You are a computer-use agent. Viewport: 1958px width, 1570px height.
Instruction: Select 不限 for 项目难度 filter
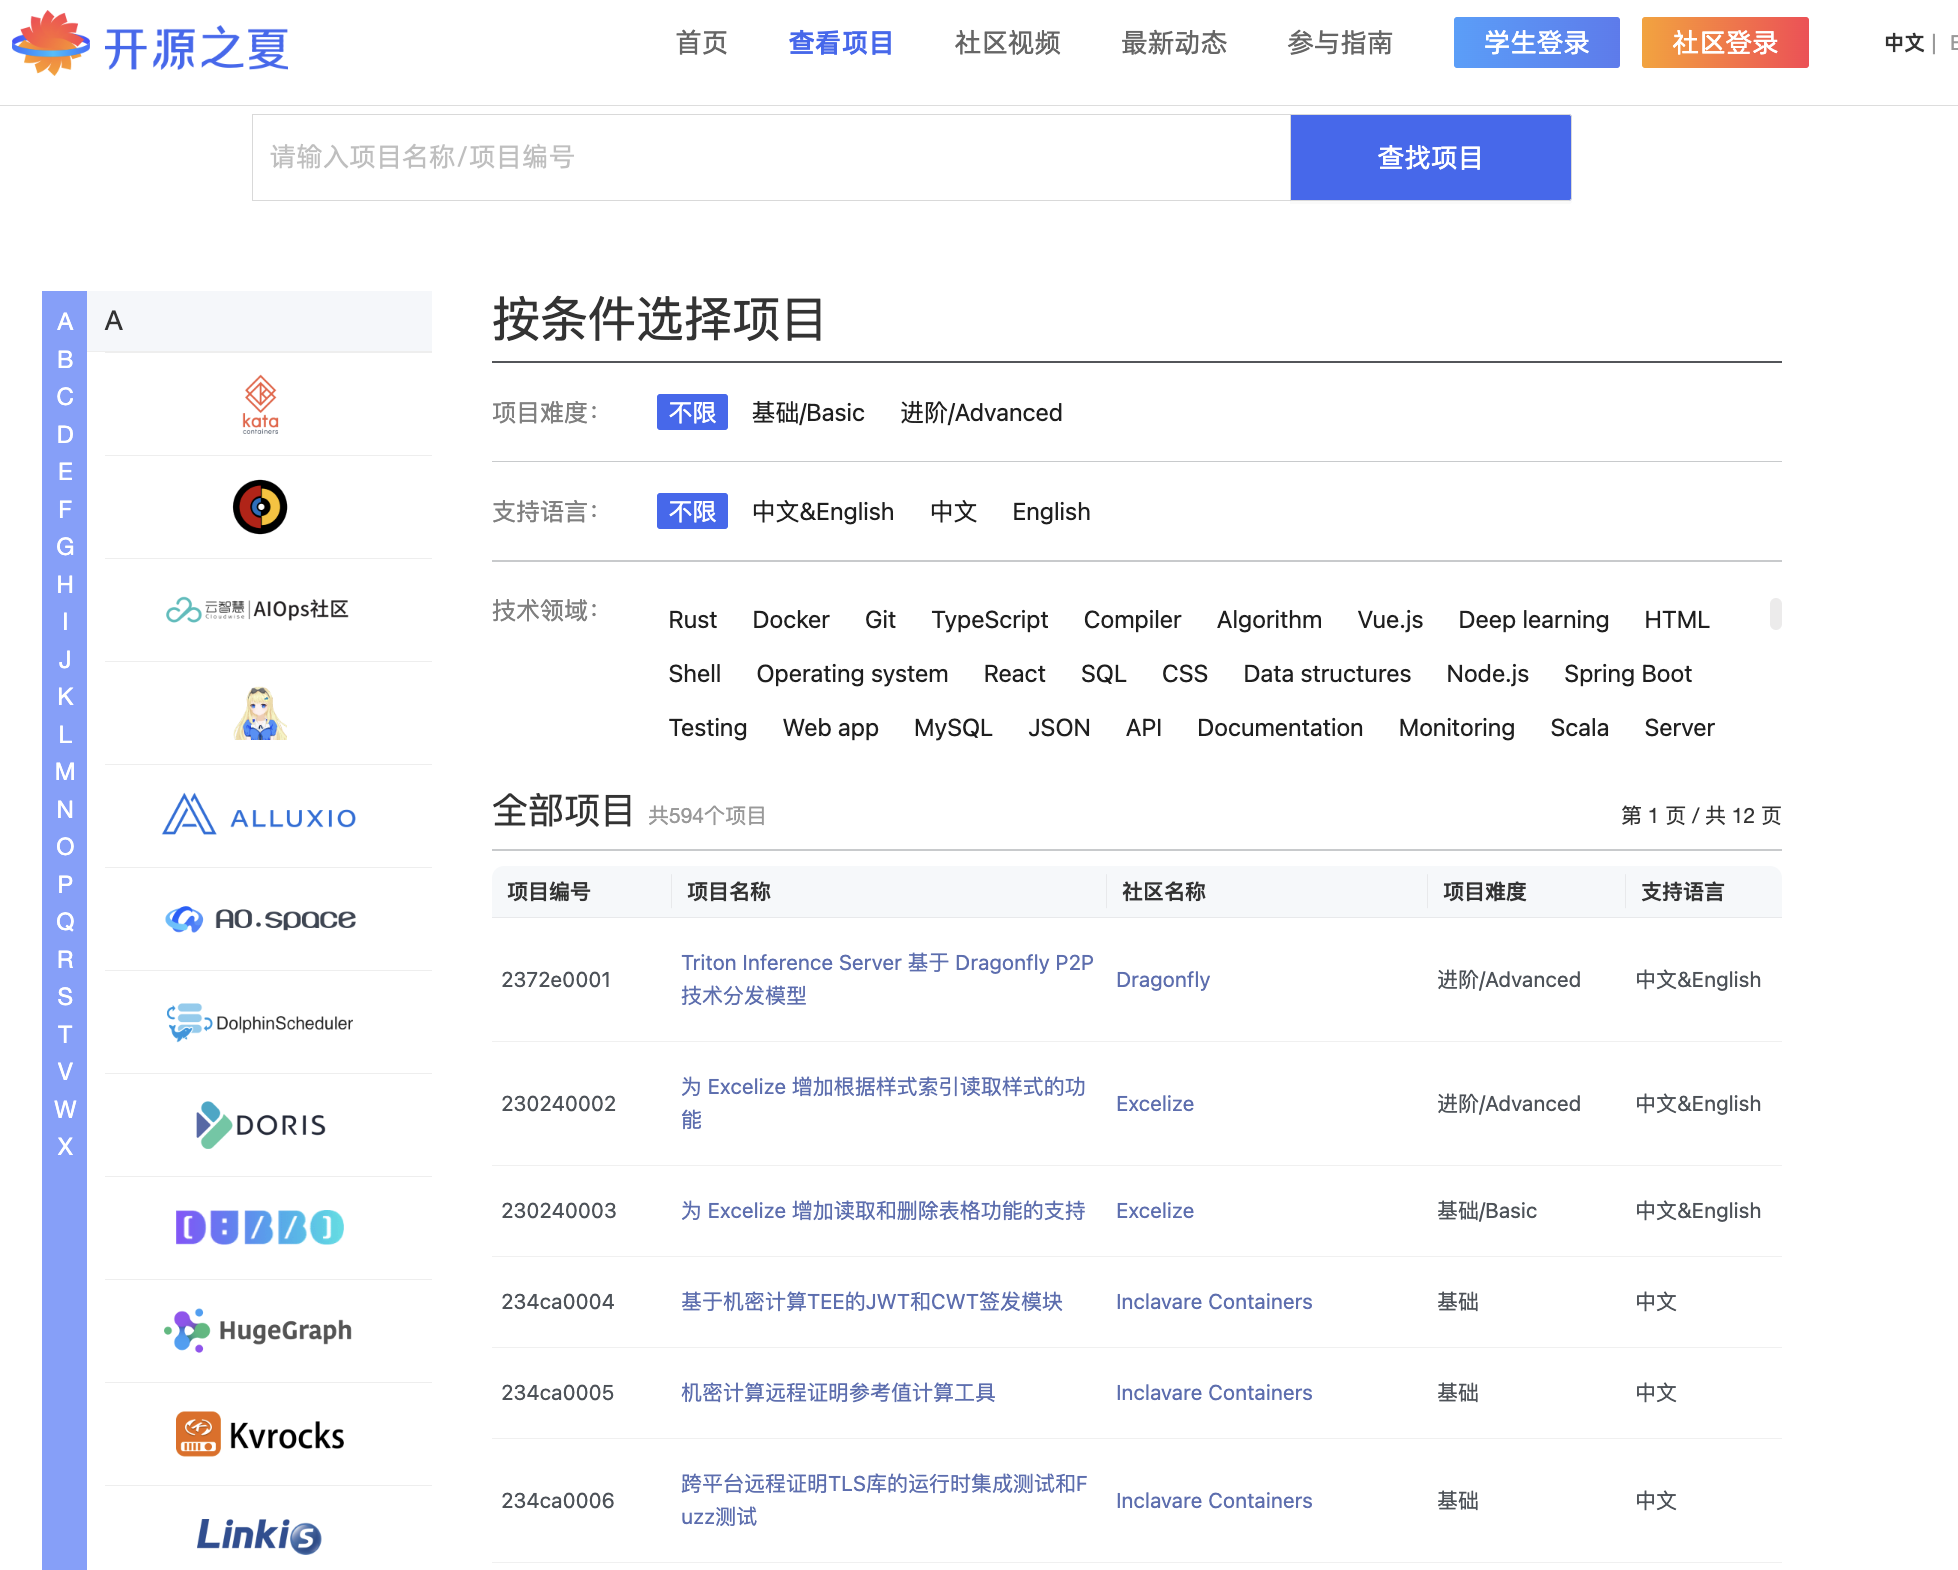[x=692, y=412]
